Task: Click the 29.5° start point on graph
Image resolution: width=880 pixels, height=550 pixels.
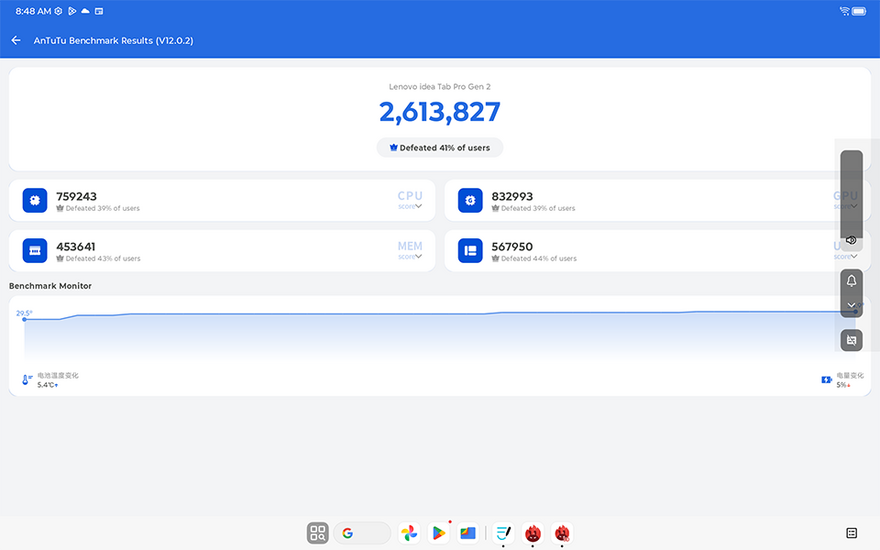Action: (x=24, y=319)
